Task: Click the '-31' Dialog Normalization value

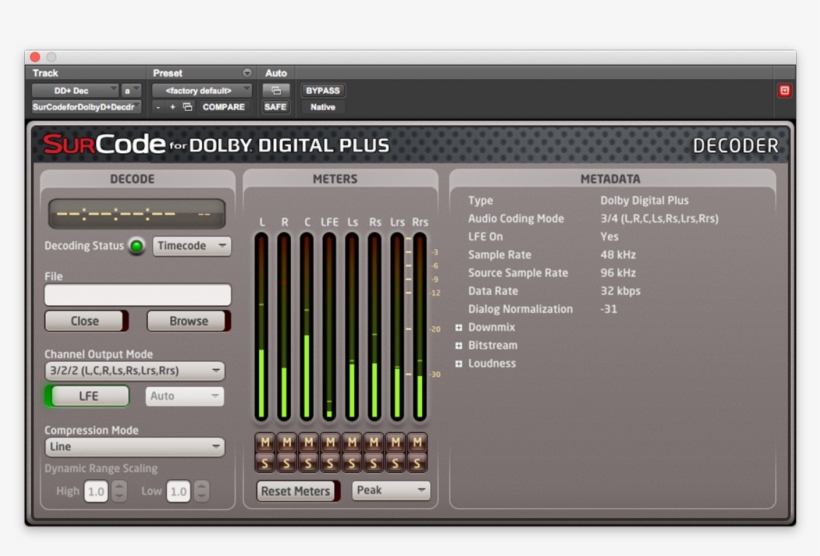Action: pyautogui.click(x=609, y=309)
